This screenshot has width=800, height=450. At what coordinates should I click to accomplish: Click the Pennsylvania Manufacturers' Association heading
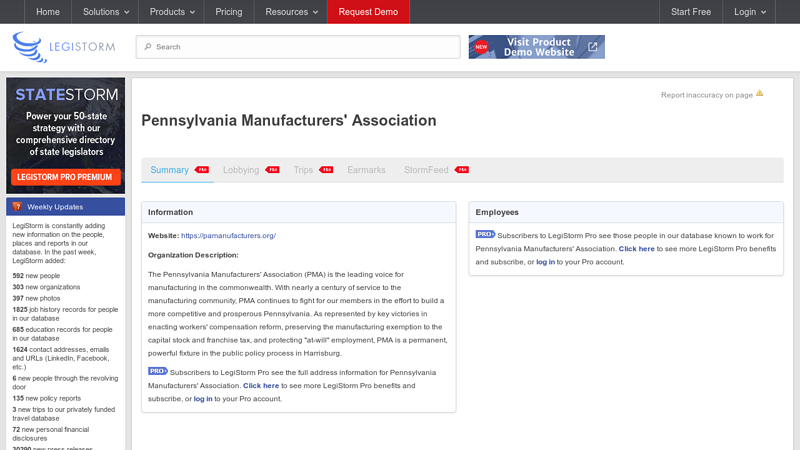pyautogui.click(x=289, y=120)
